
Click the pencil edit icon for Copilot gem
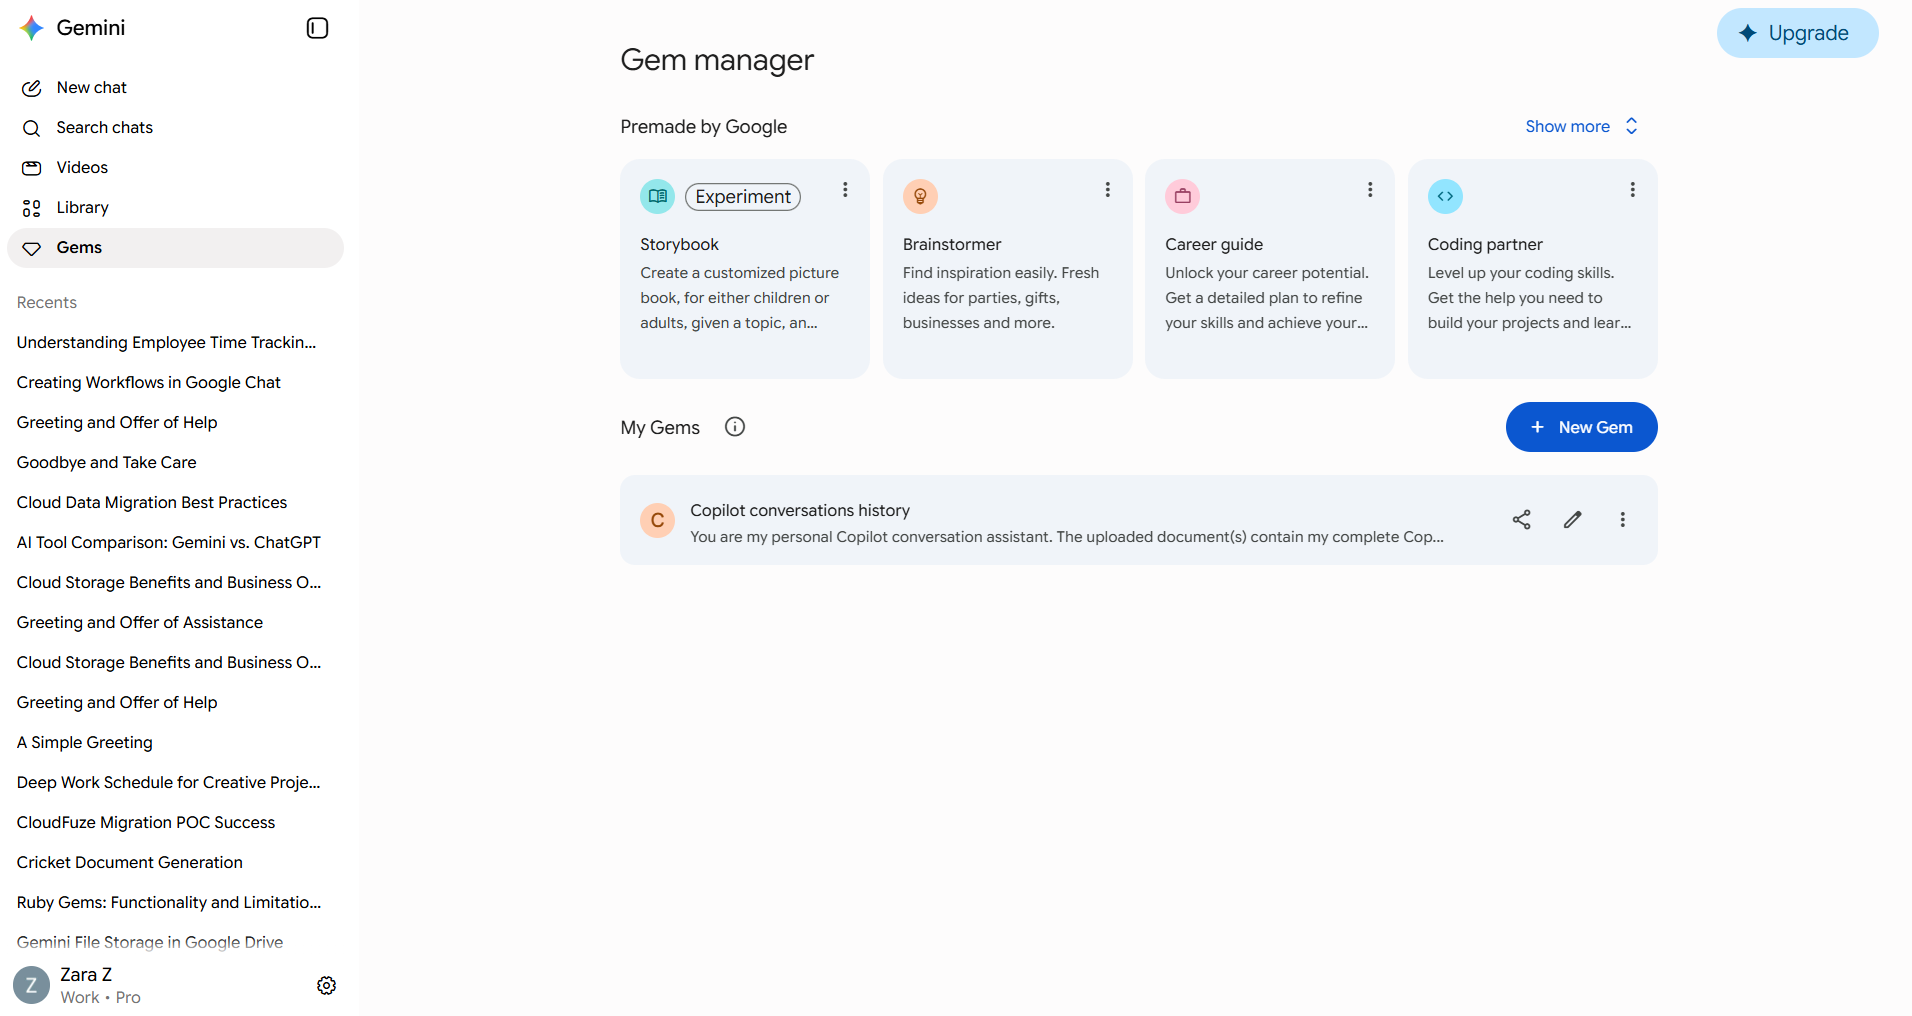tap(1572, 520)
